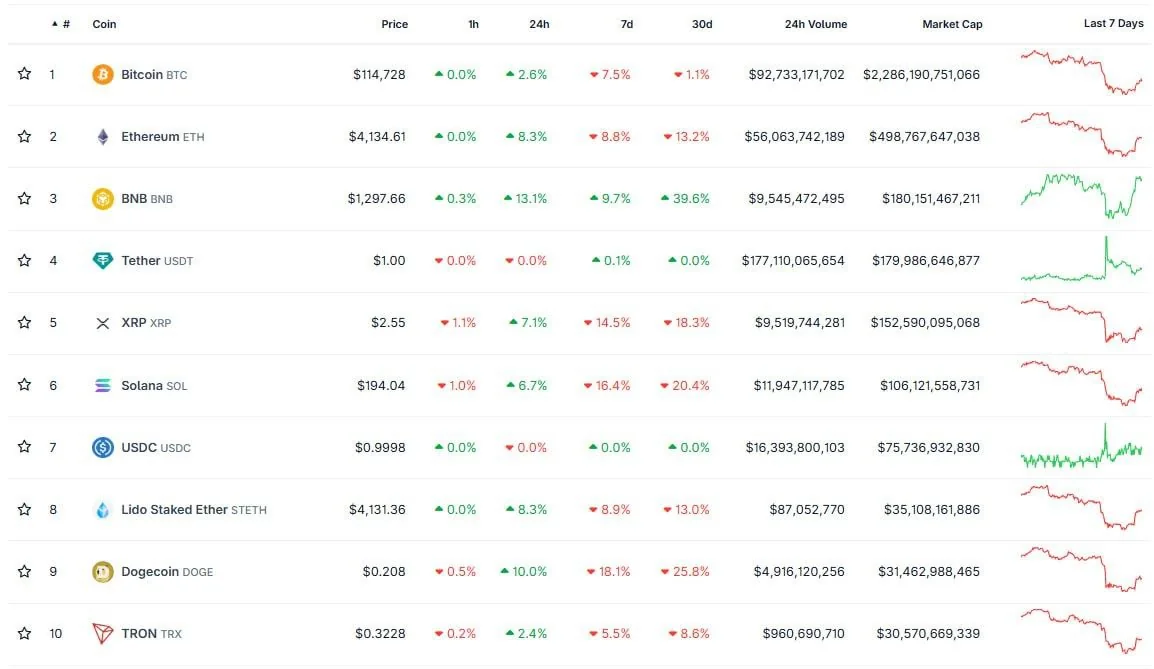Open BNB last 7 days sparkline chart

pyautogui.click(x=1081, y=196)
